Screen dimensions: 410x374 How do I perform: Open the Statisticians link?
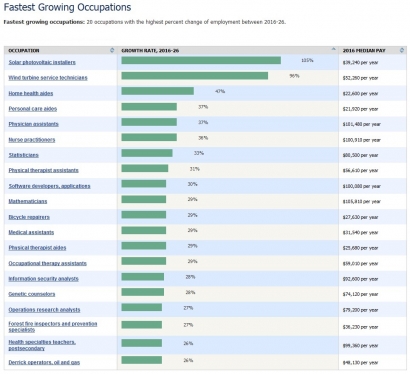23,155
